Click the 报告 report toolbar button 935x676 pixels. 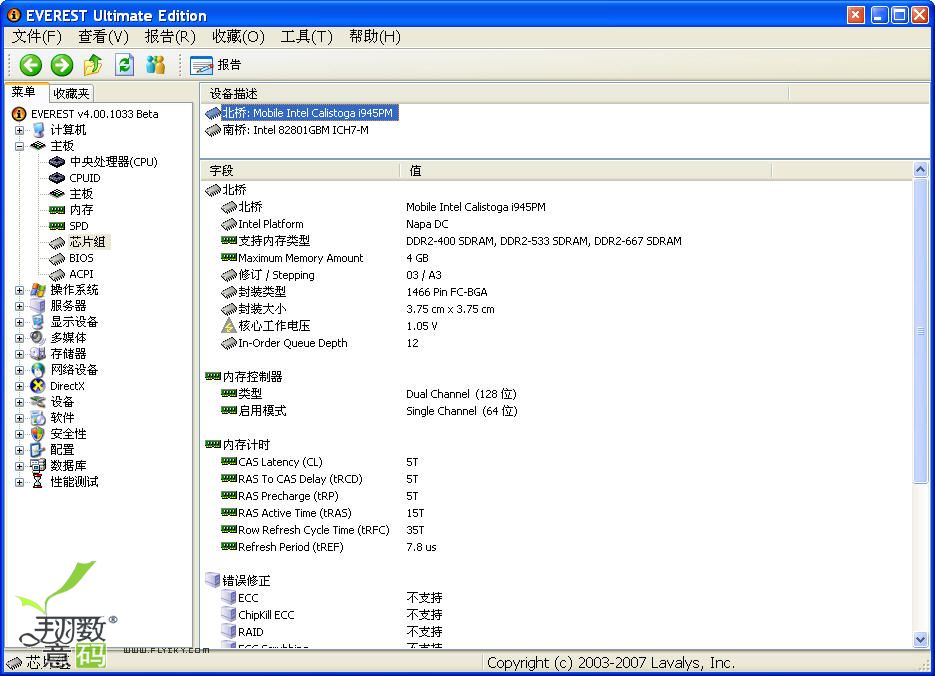point(216,65)
